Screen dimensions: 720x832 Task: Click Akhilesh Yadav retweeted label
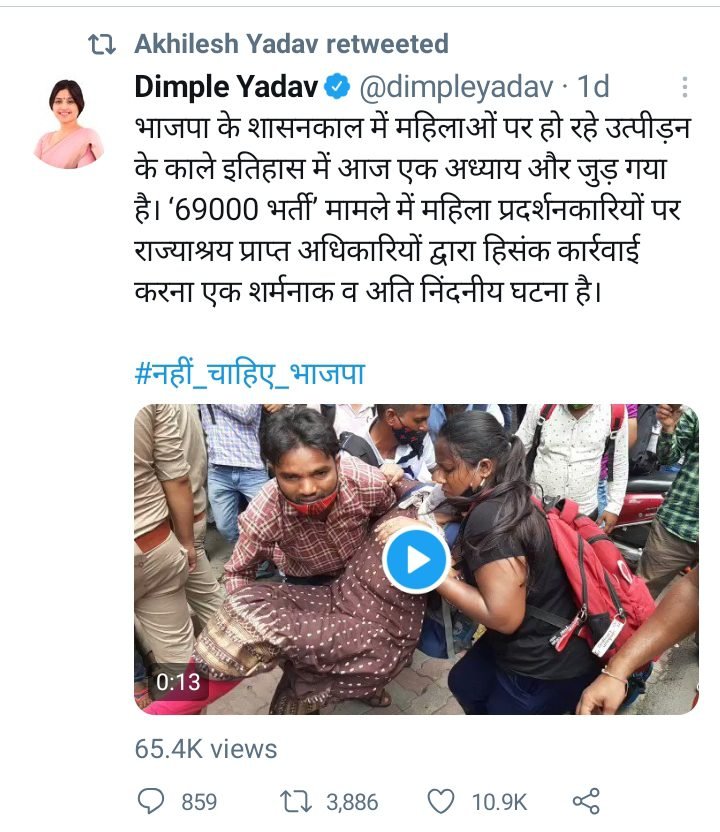coord(291,44)
